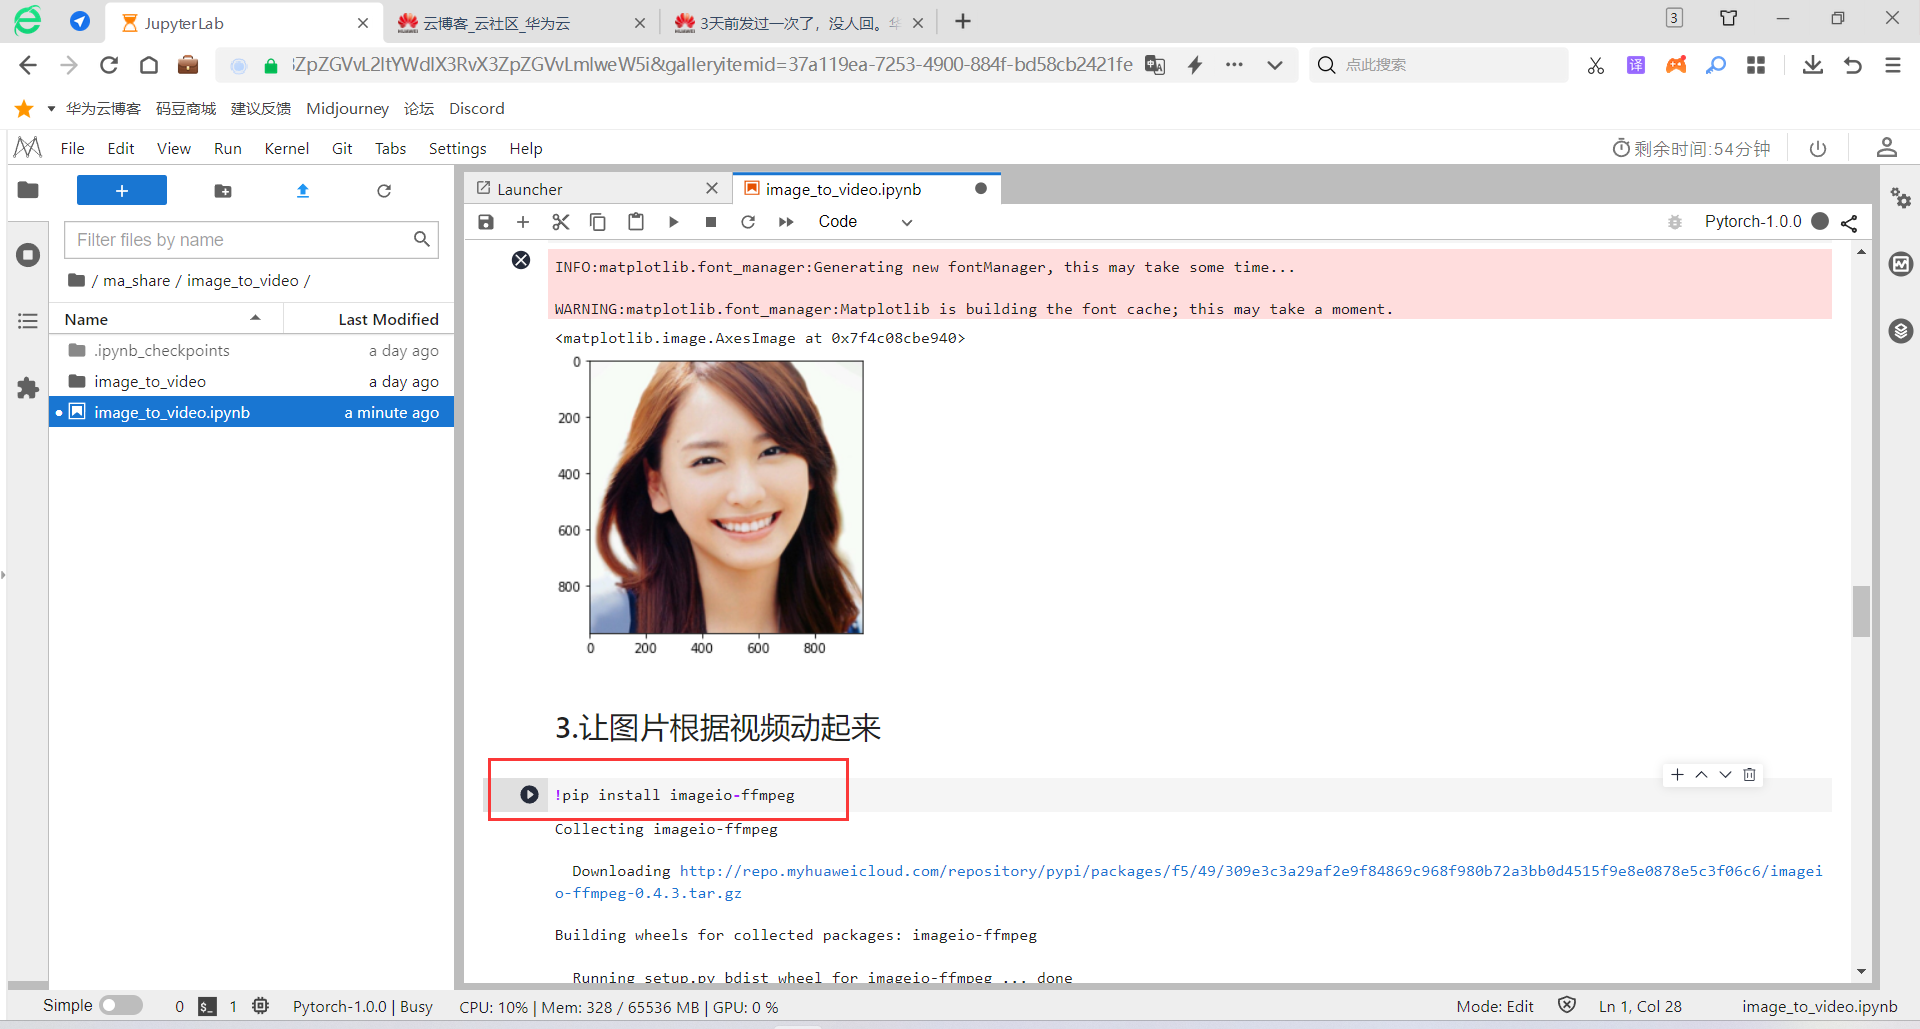
Task: Create a new folder icon
Action: [223, 191]
